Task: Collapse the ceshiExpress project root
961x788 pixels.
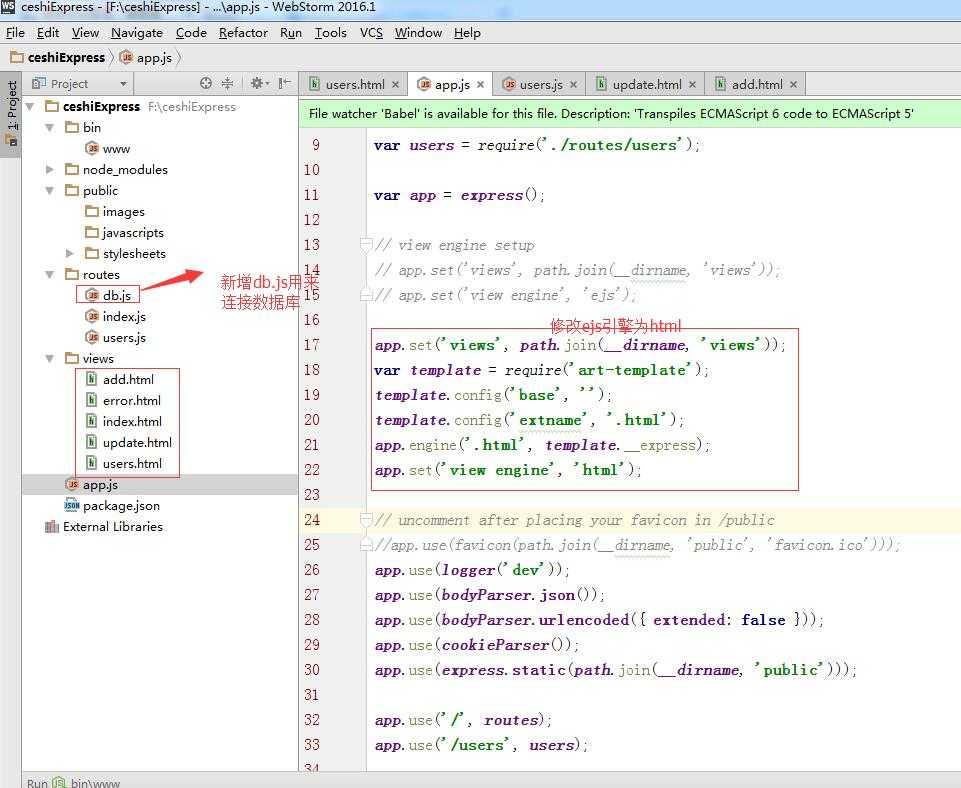Action: 29,107
